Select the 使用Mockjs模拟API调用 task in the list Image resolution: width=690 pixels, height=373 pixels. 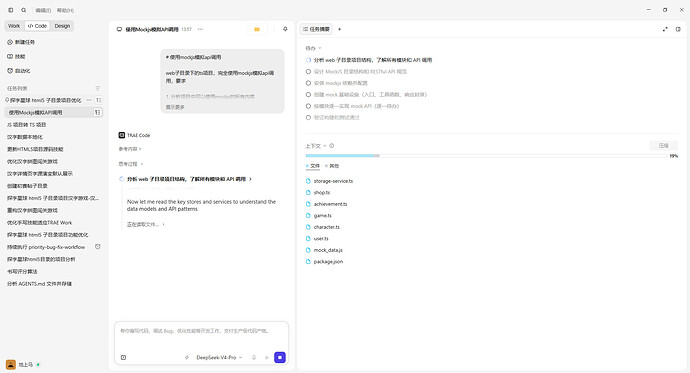click(54, 113)
